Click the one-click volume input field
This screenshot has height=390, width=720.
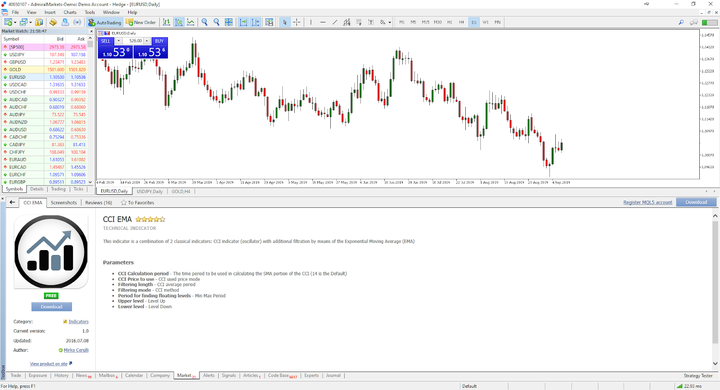point(133,41)
